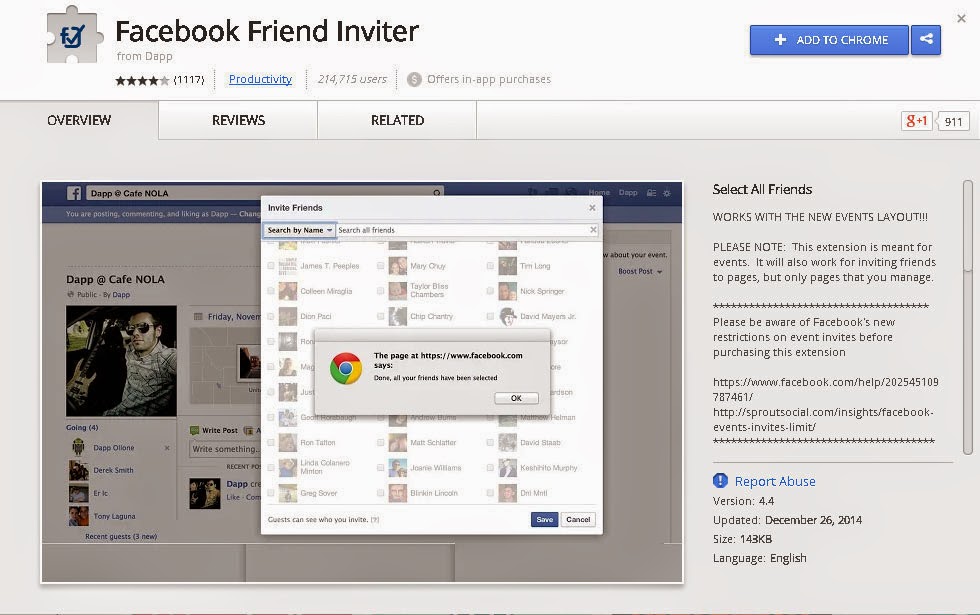The width and height of the screenshot is (980, 615).
Task: Open the Search by Name dropdown
Action: [x=299, y=230]
